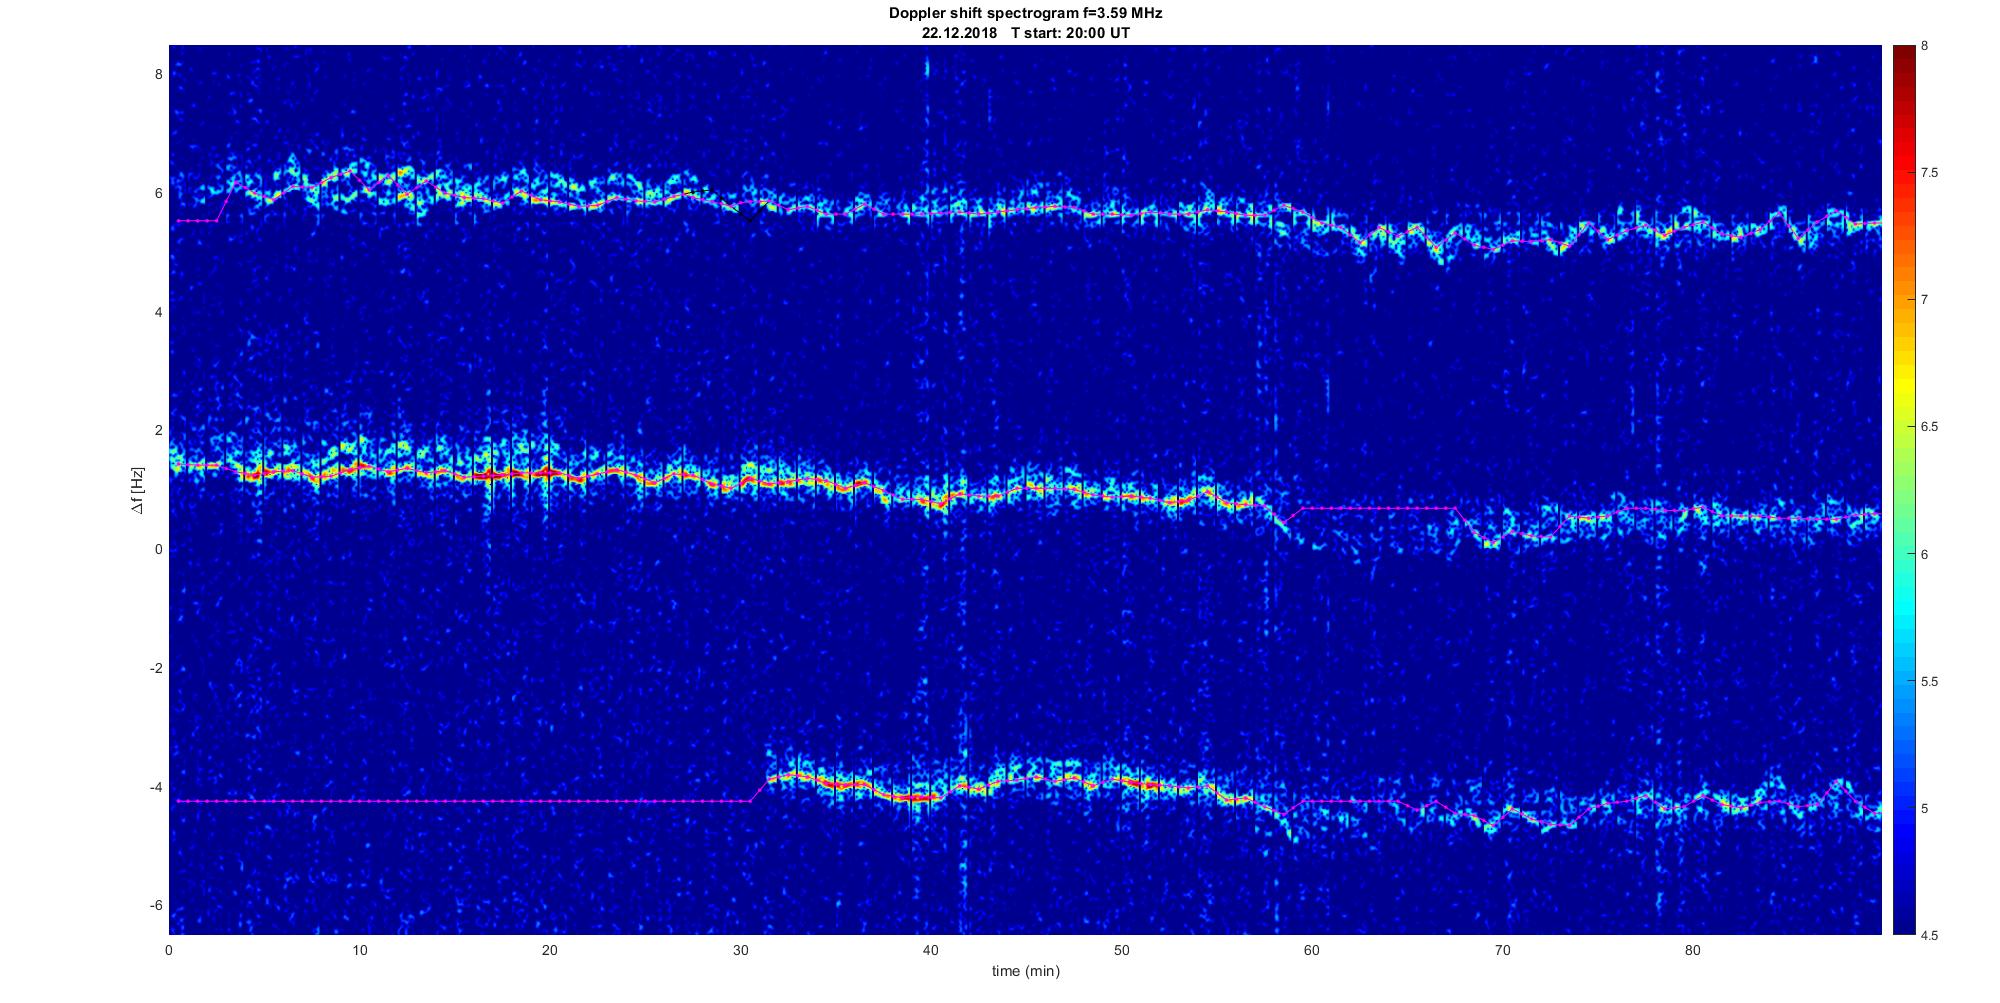The image size is (2000, 1003).
Task: Click the date line '22.12.2018 T start: 20:00 UT'
Action: point(1026,33)
